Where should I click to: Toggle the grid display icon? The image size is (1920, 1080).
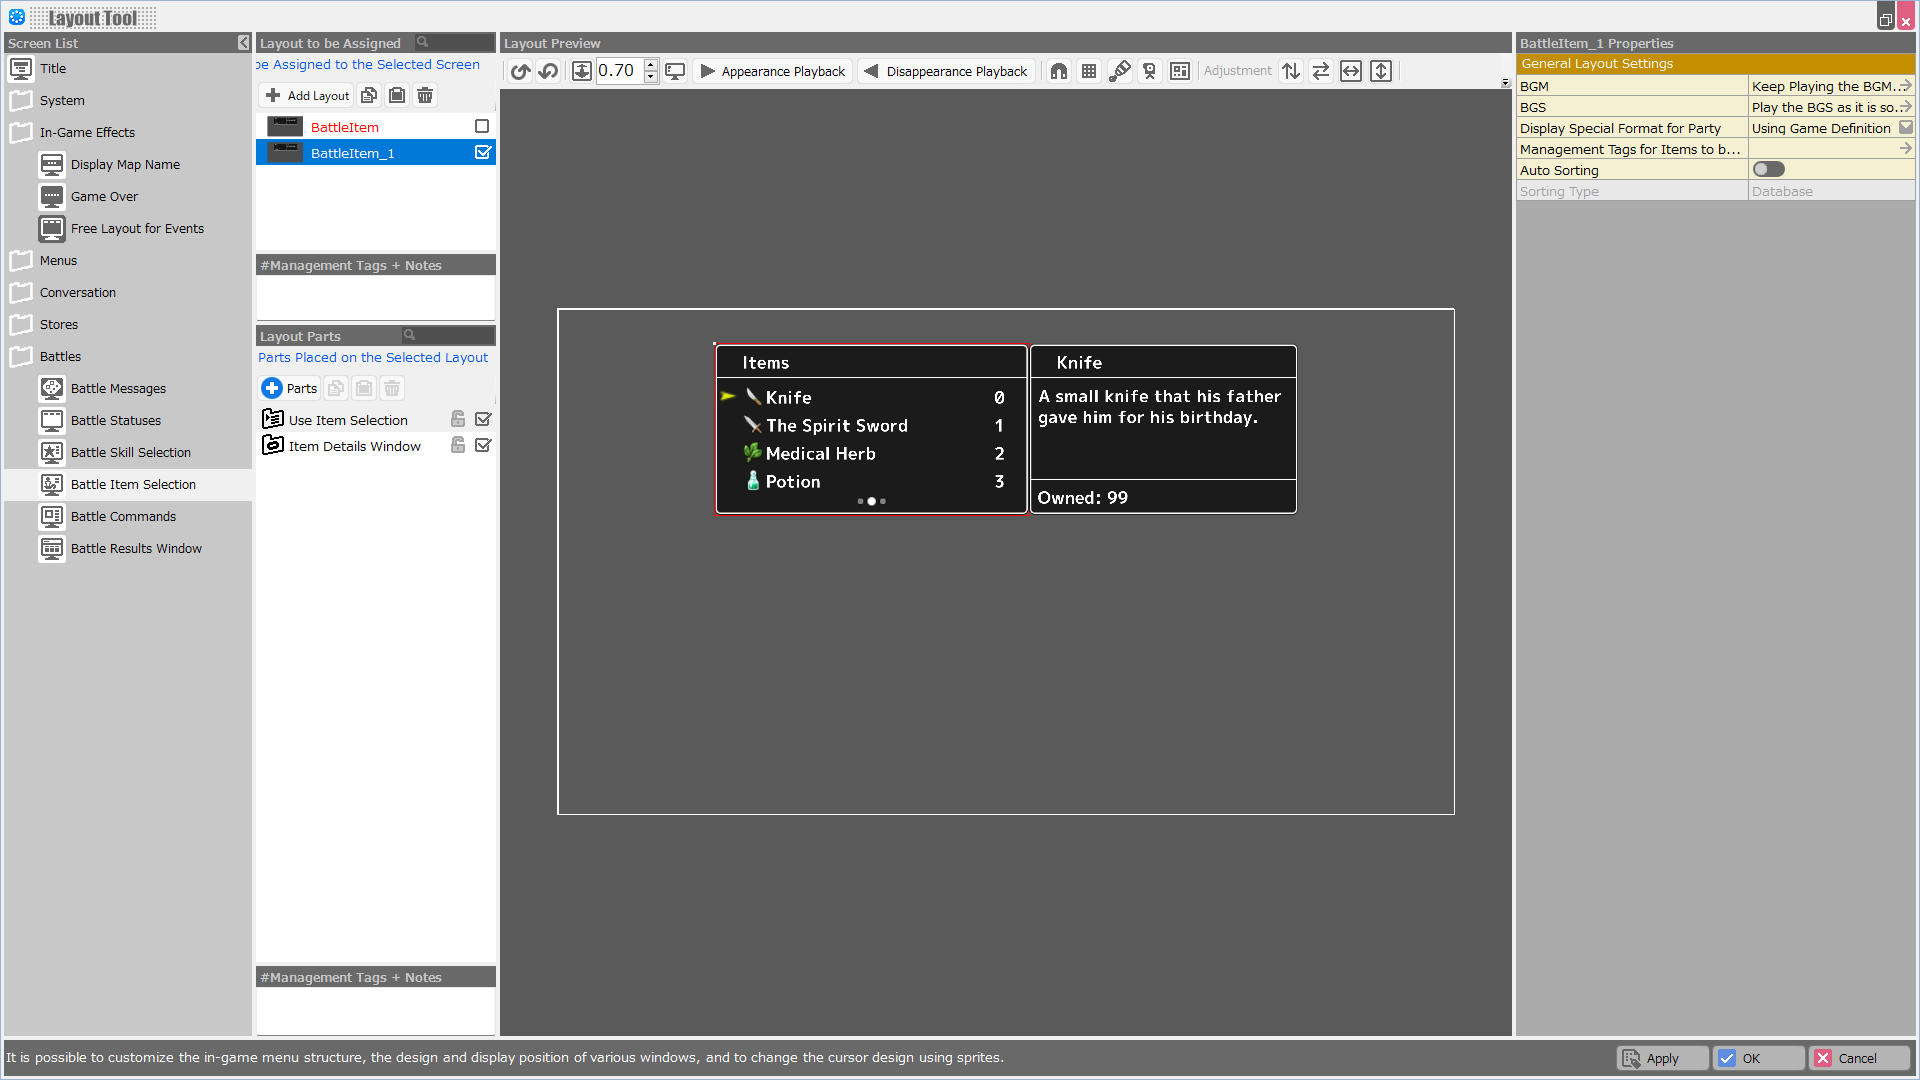(x=1089, y=71)
